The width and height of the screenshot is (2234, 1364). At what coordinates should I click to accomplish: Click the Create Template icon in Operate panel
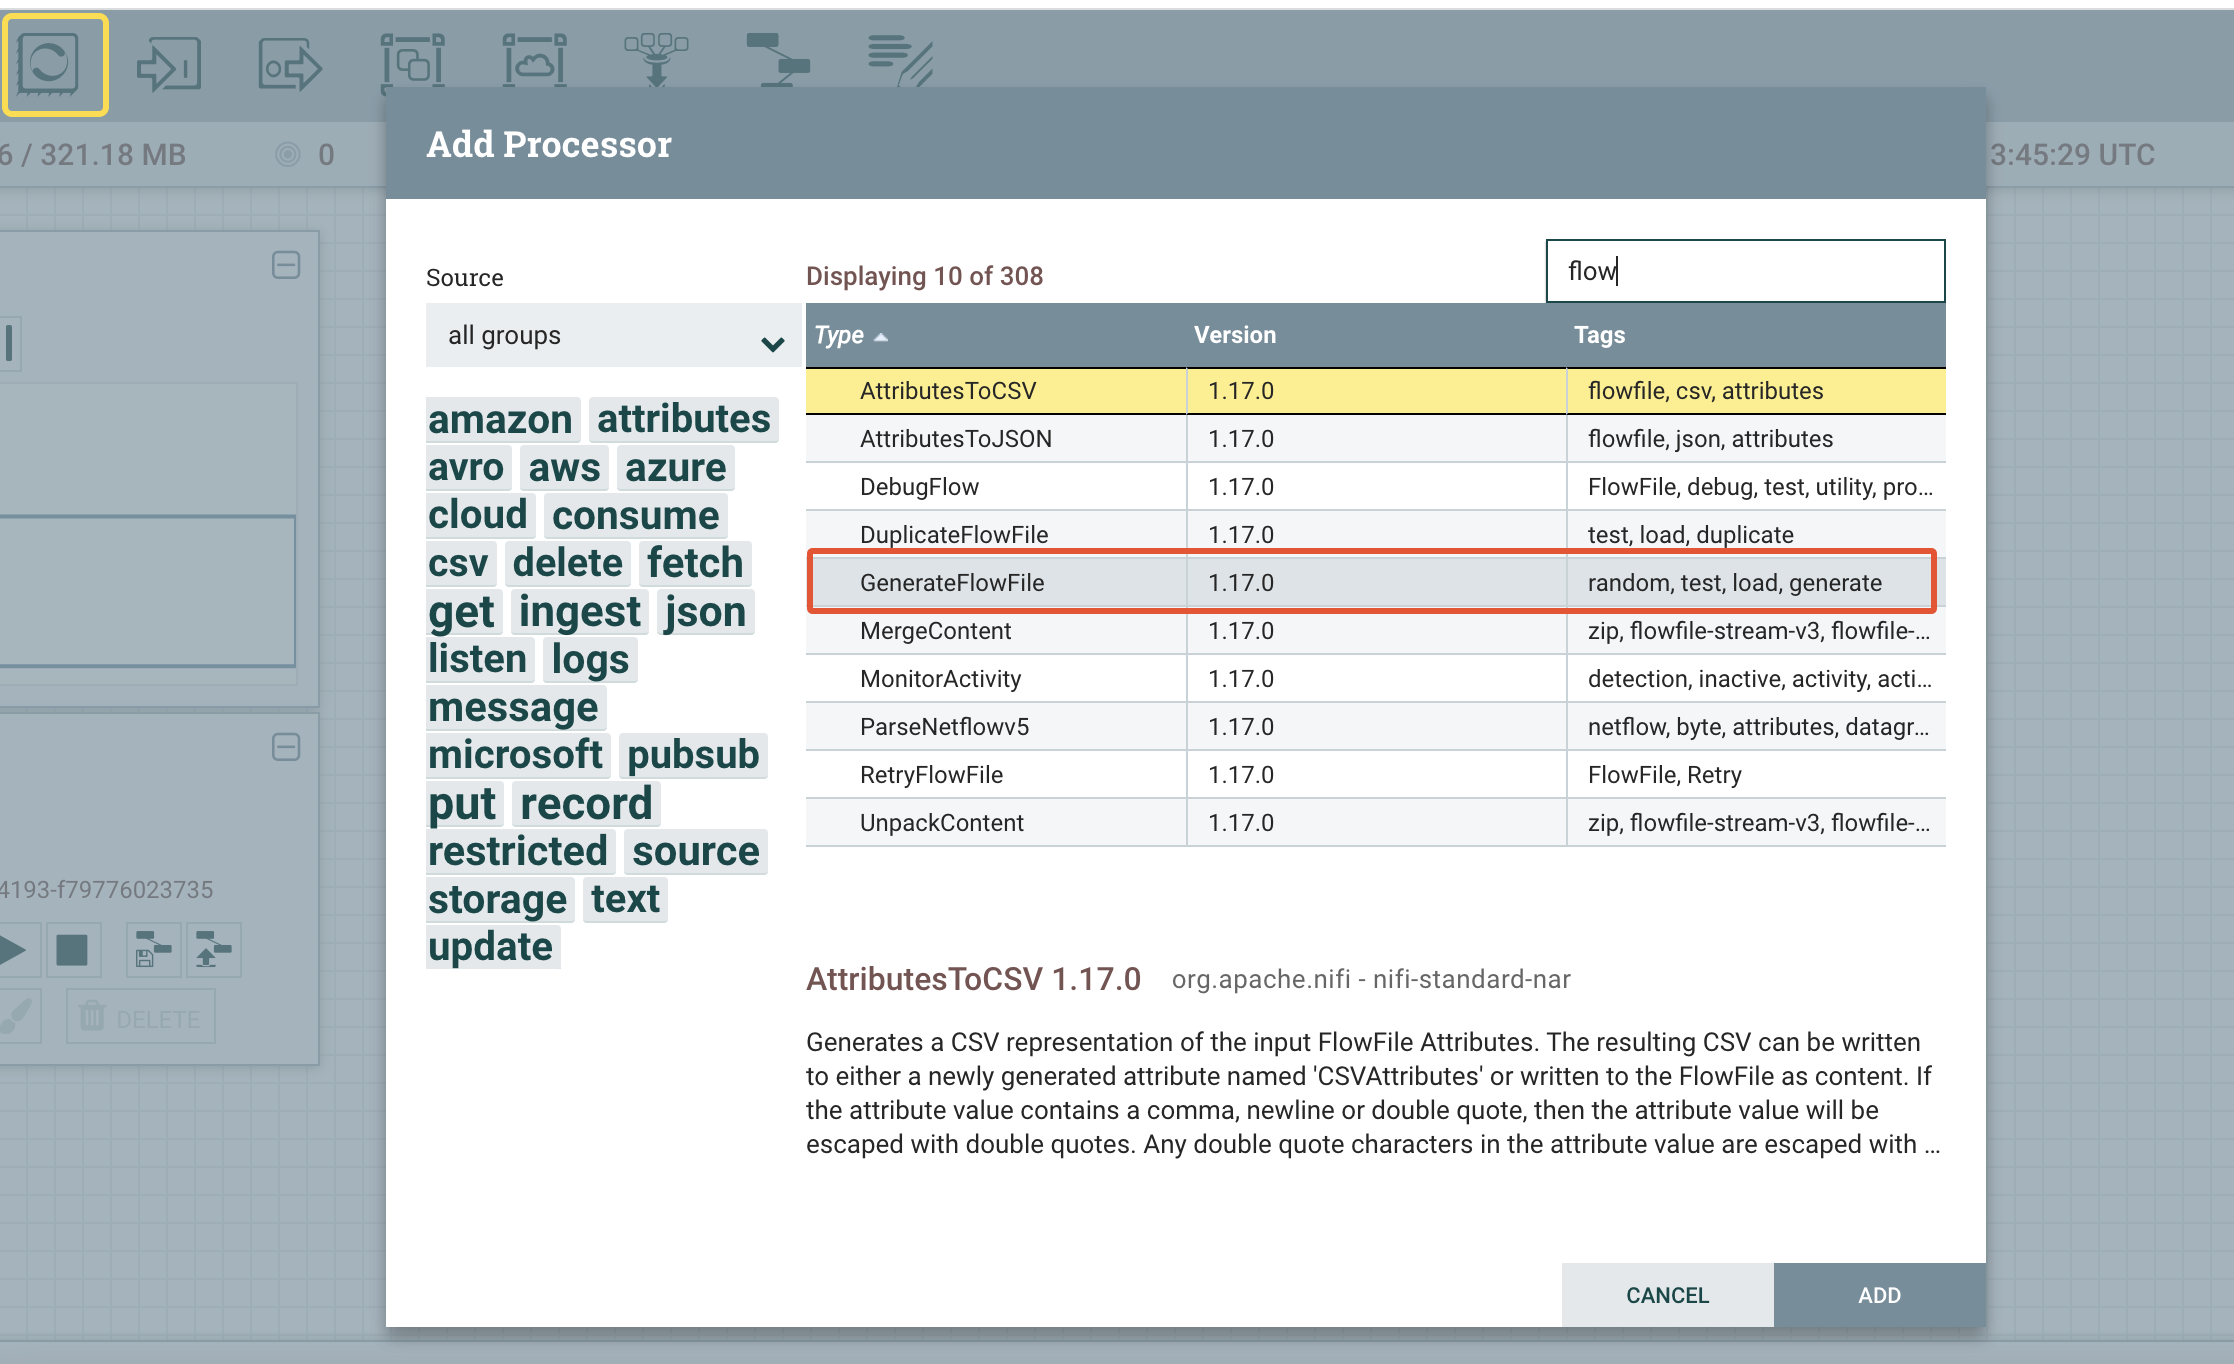pos(153,950)
